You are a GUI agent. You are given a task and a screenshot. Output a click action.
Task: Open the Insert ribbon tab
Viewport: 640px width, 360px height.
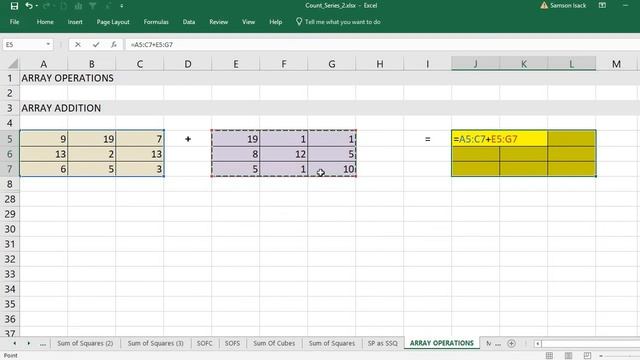pos(75,22)
